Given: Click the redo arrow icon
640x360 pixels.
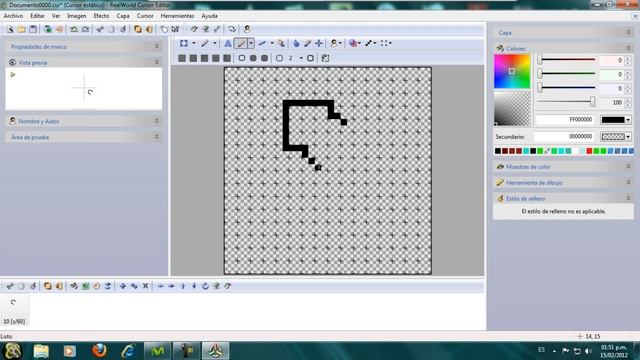Looking at the screenshot, I should tap(85, 29).
